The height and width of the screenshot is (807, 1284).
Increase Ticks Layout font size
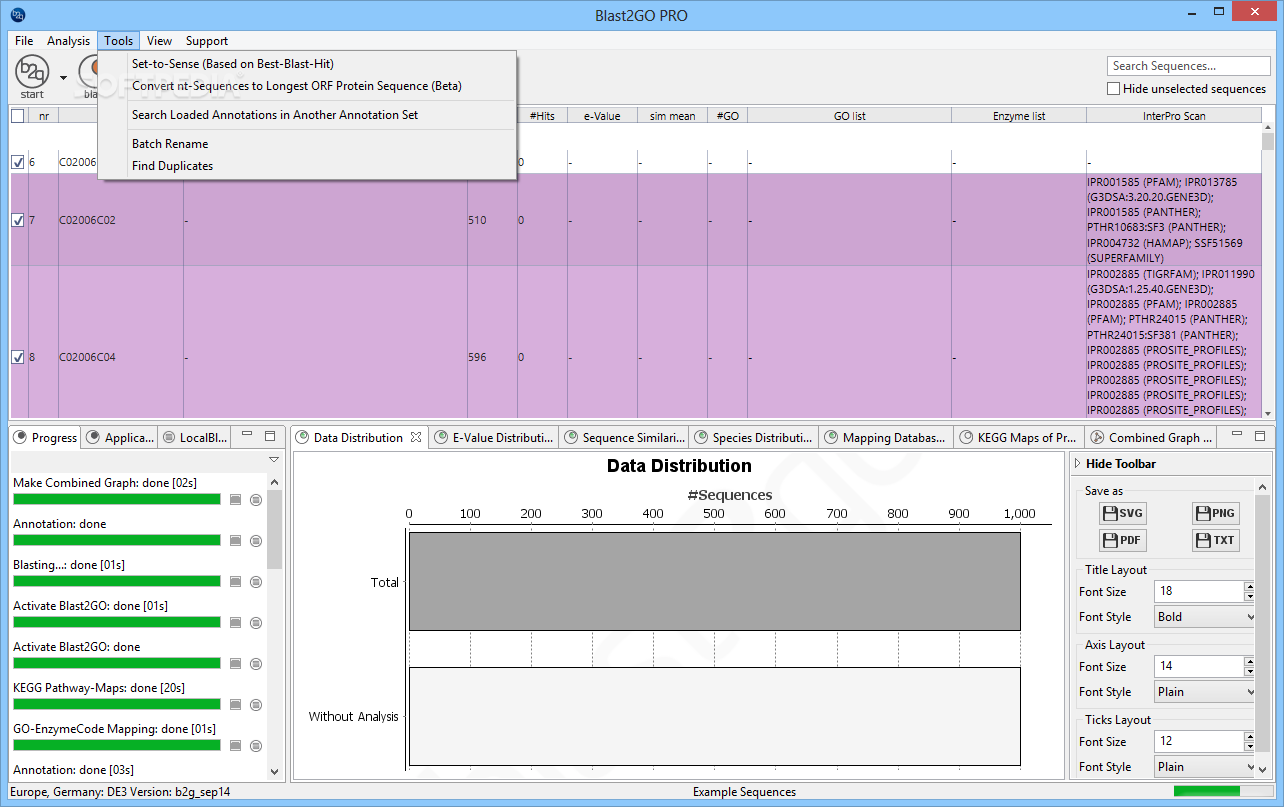point(1249,736)
